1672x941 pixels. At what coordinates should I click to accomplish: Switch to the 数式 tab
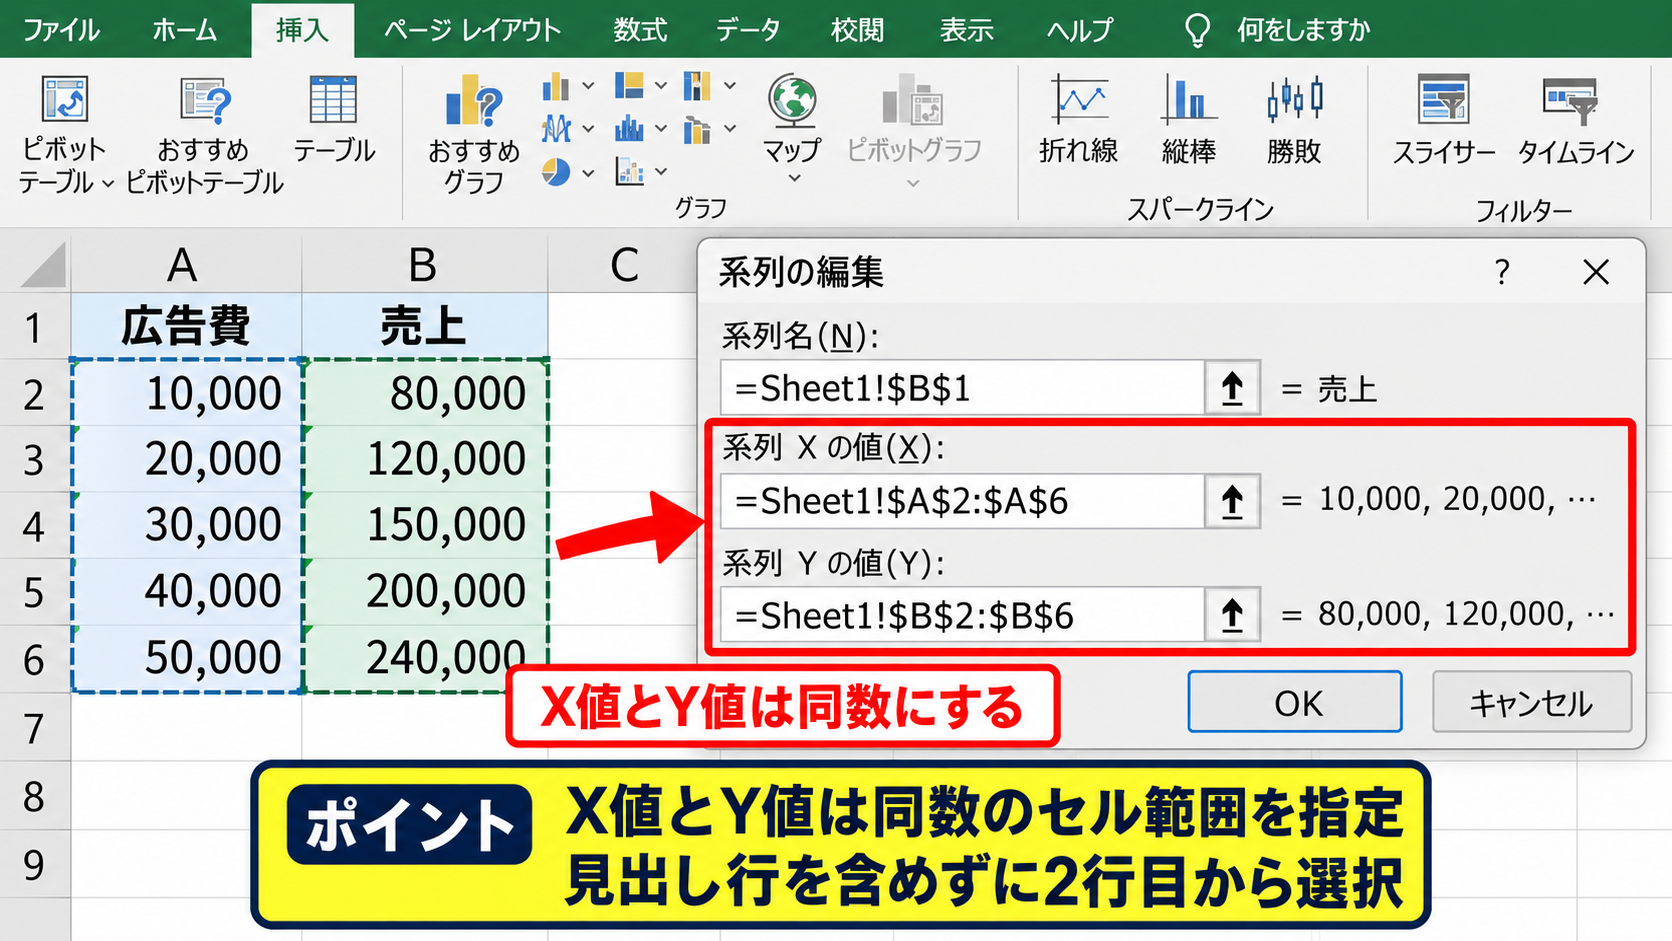(640, 30)
